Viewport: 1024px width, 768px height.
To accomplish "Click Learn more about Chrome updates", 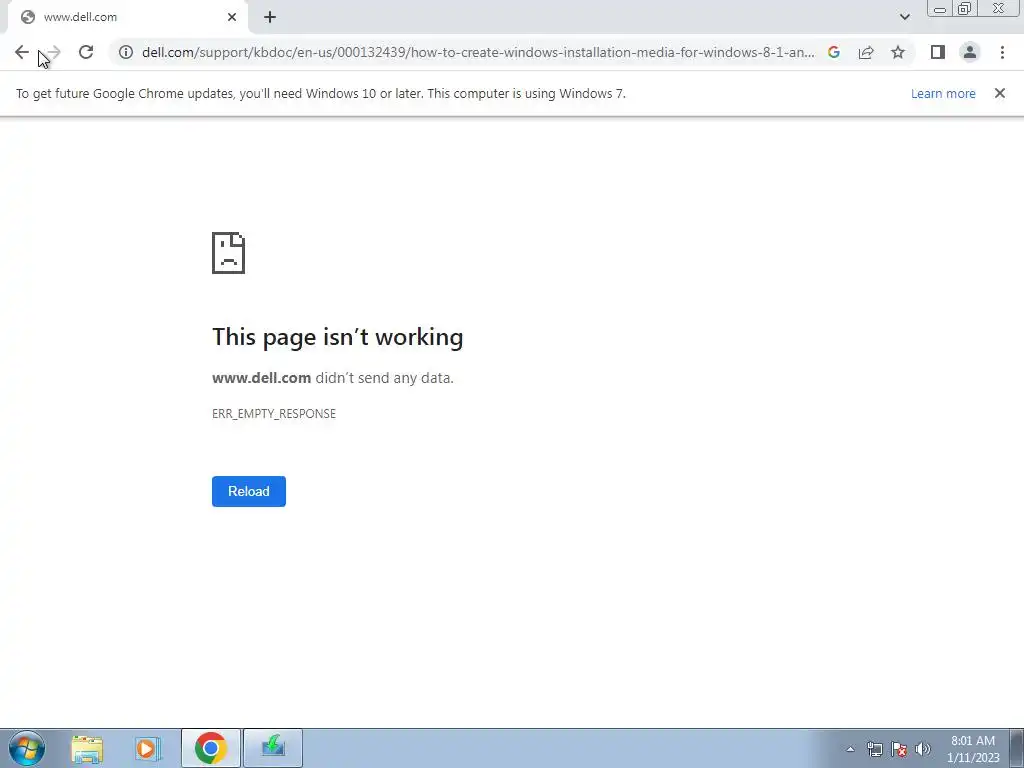I will [943, 93].
